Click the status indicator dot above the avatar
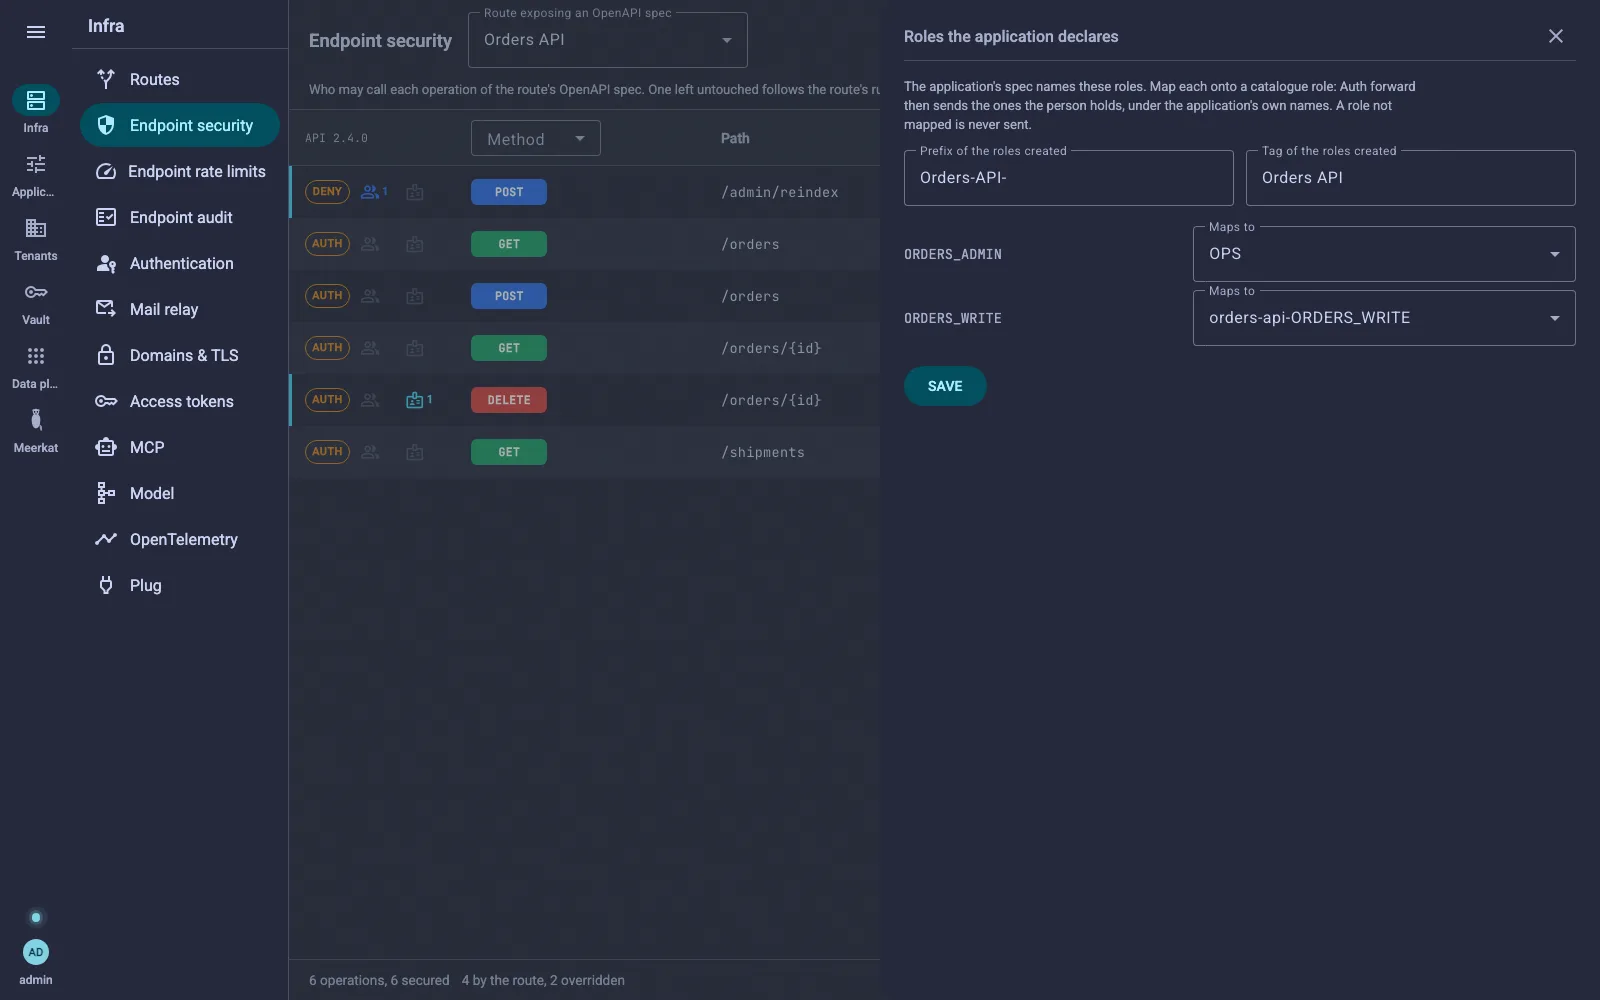This screenshot has height=1000, width=1600. pos(36,917)
